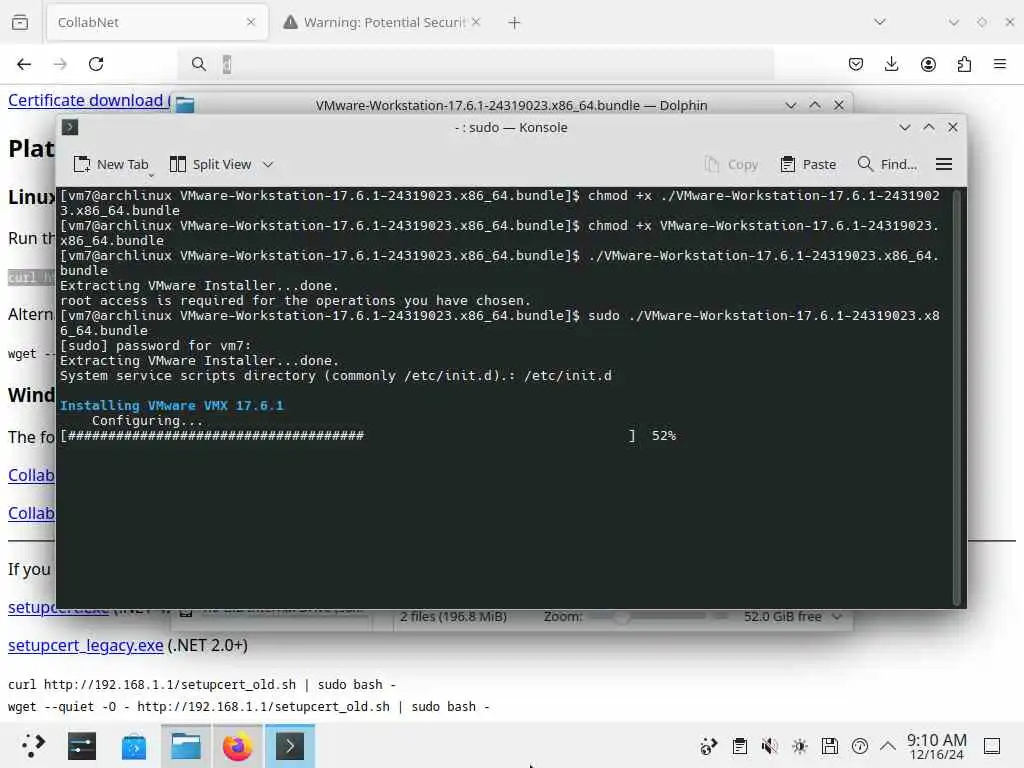Click the curl setupcert_old.sh command text
Image resolution: width=1024 pixels, height=768 pixels.
coord(202,684)
